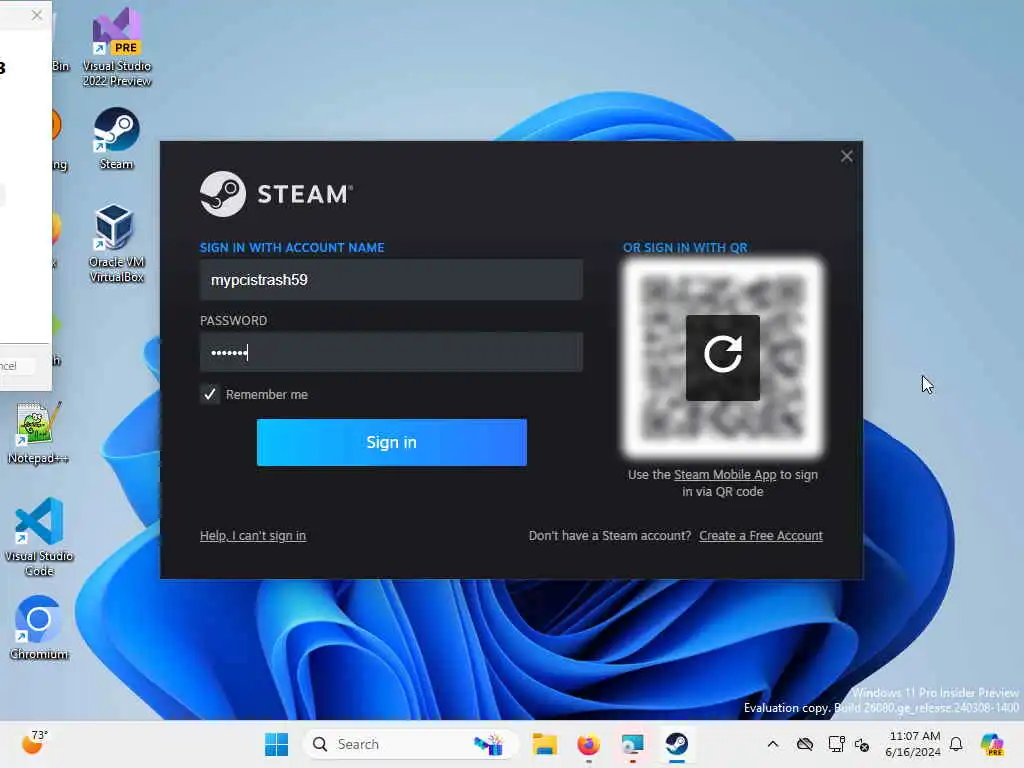Screen dimensions: 1024x768
Task: Select Visual Studio Code desktop icon
Action: (x=39, y=537)
